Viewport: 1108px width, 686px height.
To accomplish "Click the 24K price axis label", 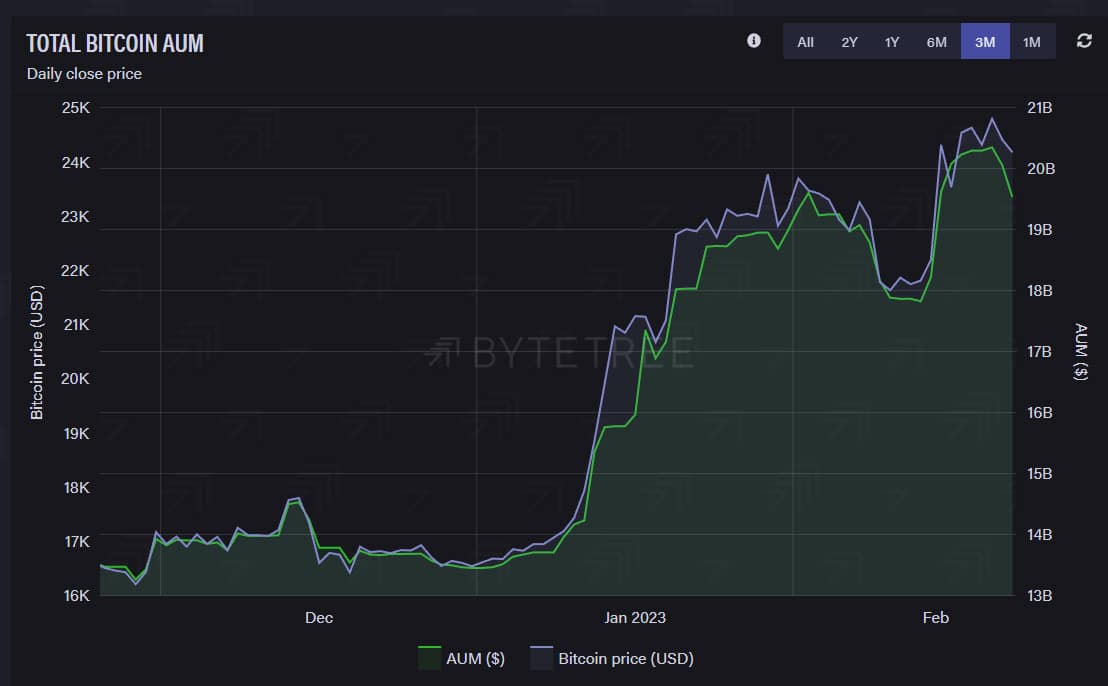I will (76, 162).
